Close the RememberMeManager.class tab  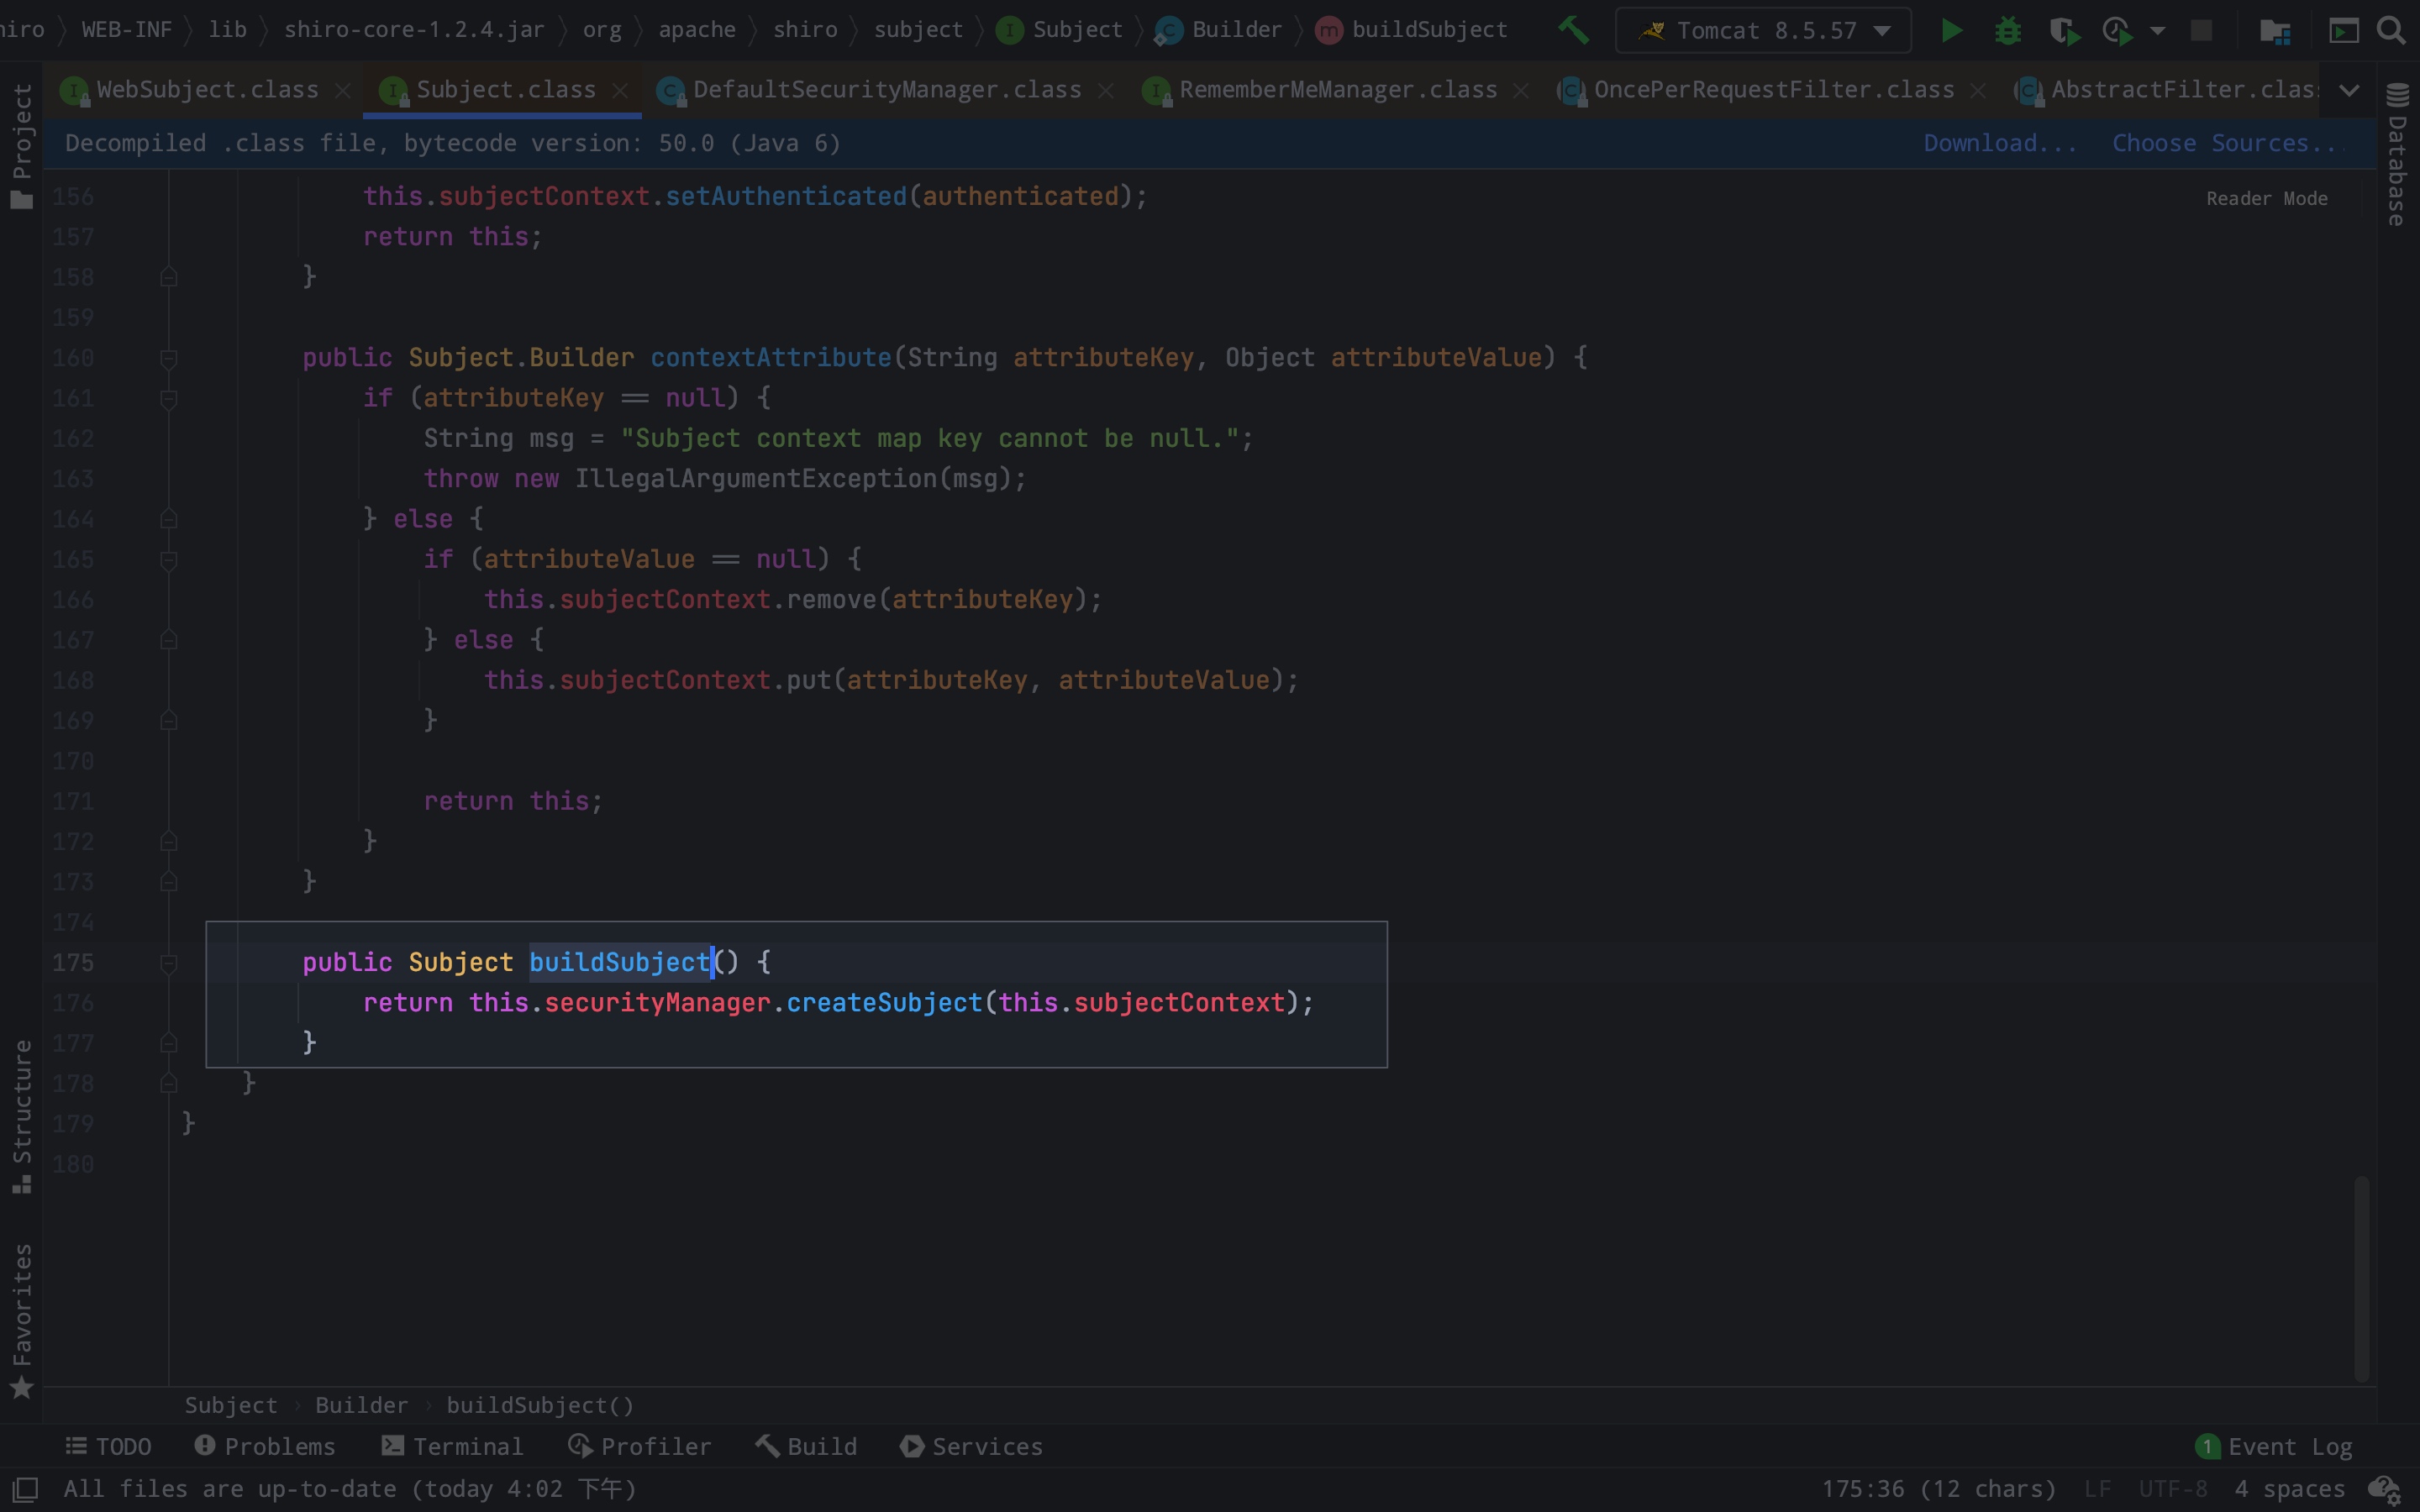coord(1521,90)
